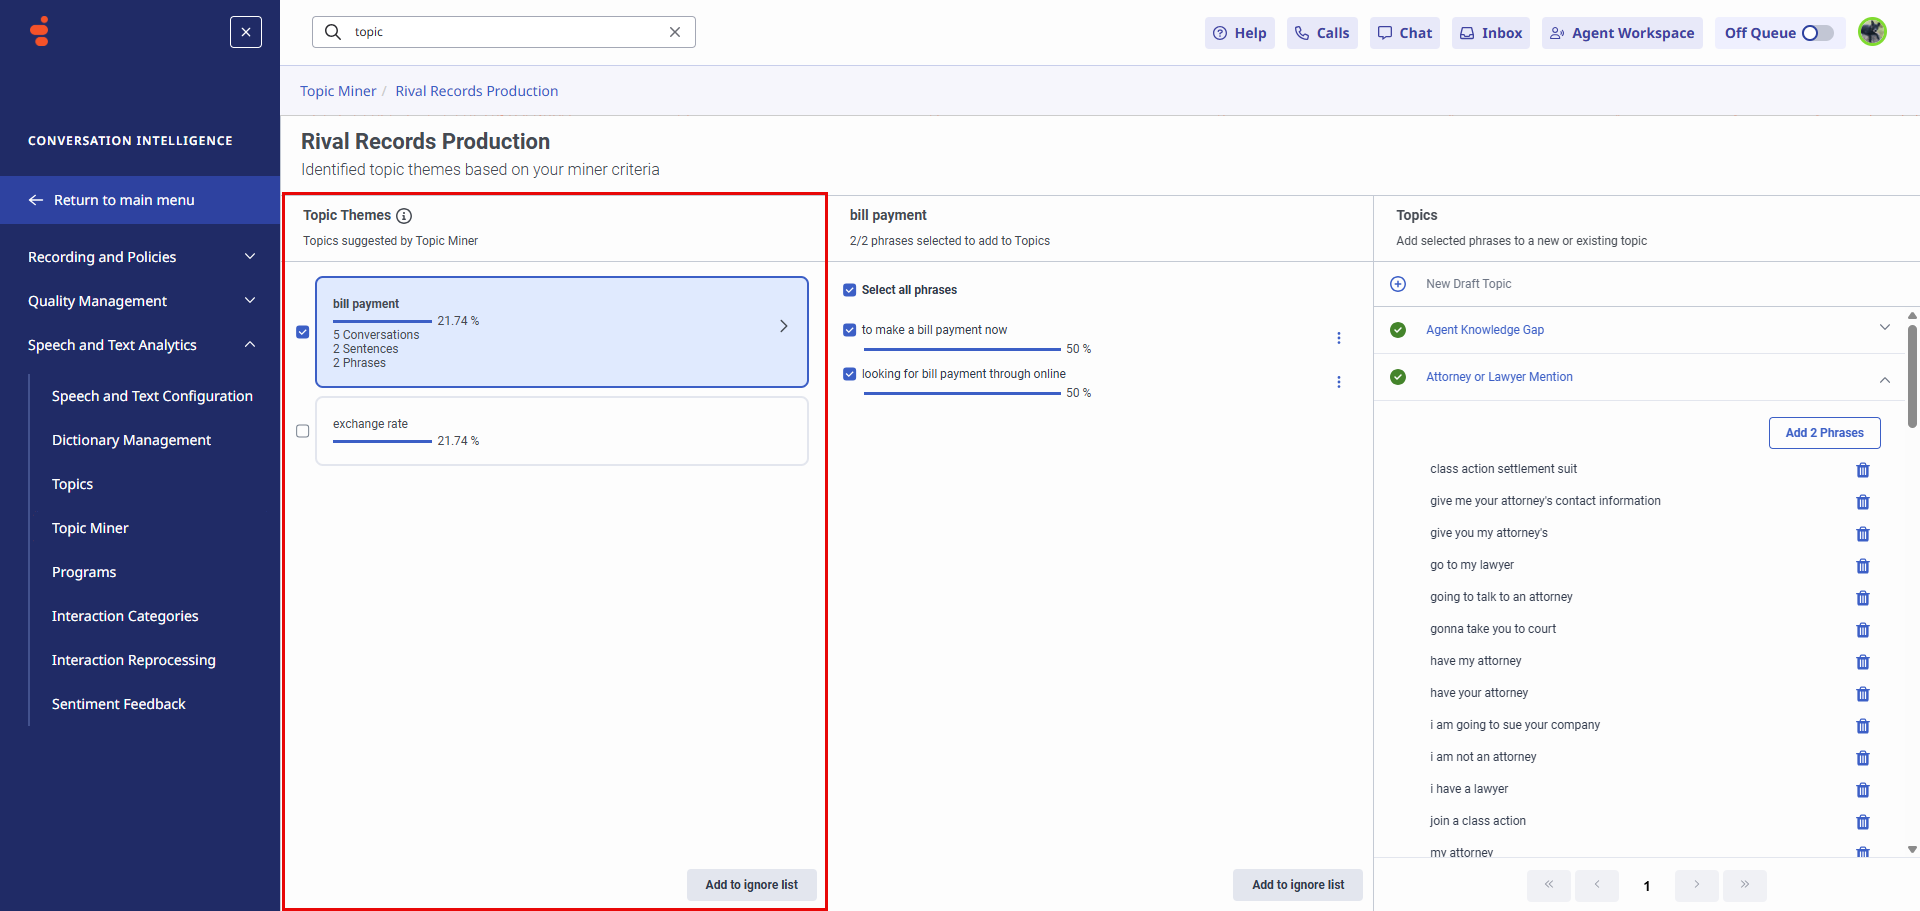Screen dimensions: 1920x911
Task: Expand the Agent Knowledge Gap topic
Action: click(1884, 328)
